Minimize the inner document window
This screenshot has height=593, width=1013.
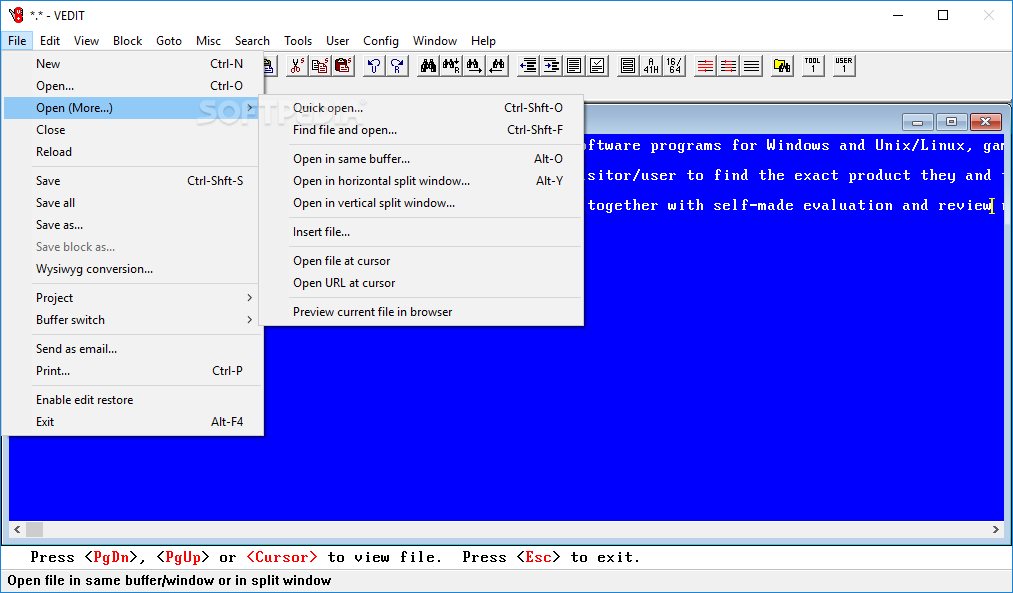[x=917, y=121]
